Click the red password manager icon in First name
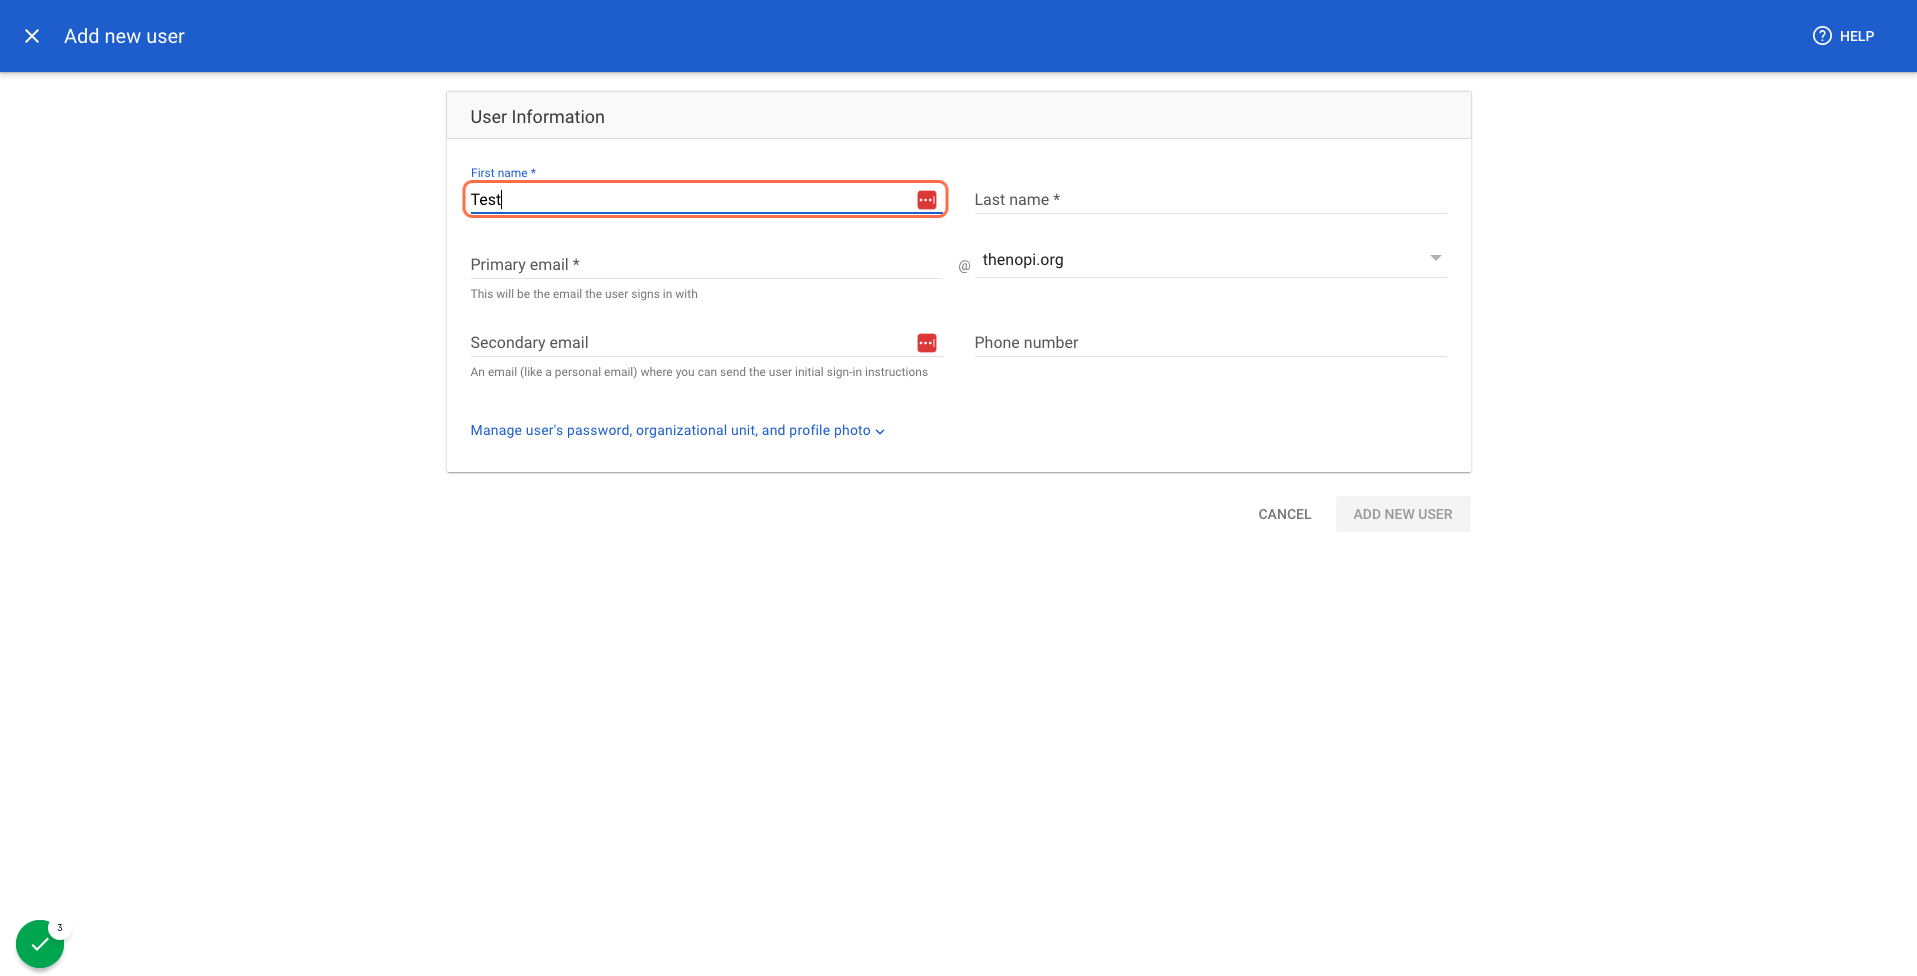The height and width of the screenshot is (976, 1917). click(x=927, y=200)
